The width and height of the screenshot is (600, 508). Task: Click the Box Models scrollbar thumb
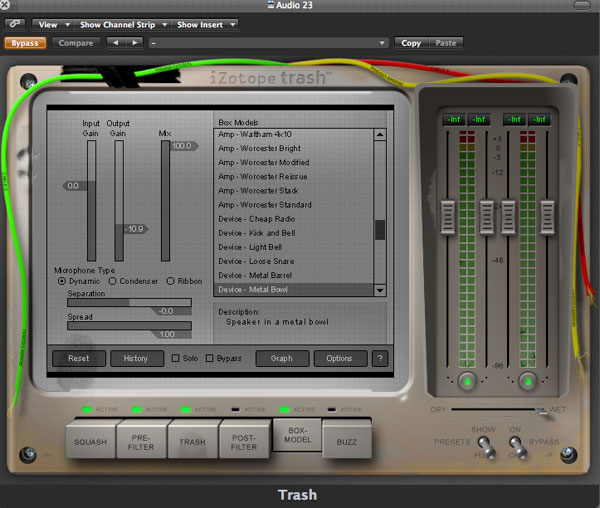380,230
